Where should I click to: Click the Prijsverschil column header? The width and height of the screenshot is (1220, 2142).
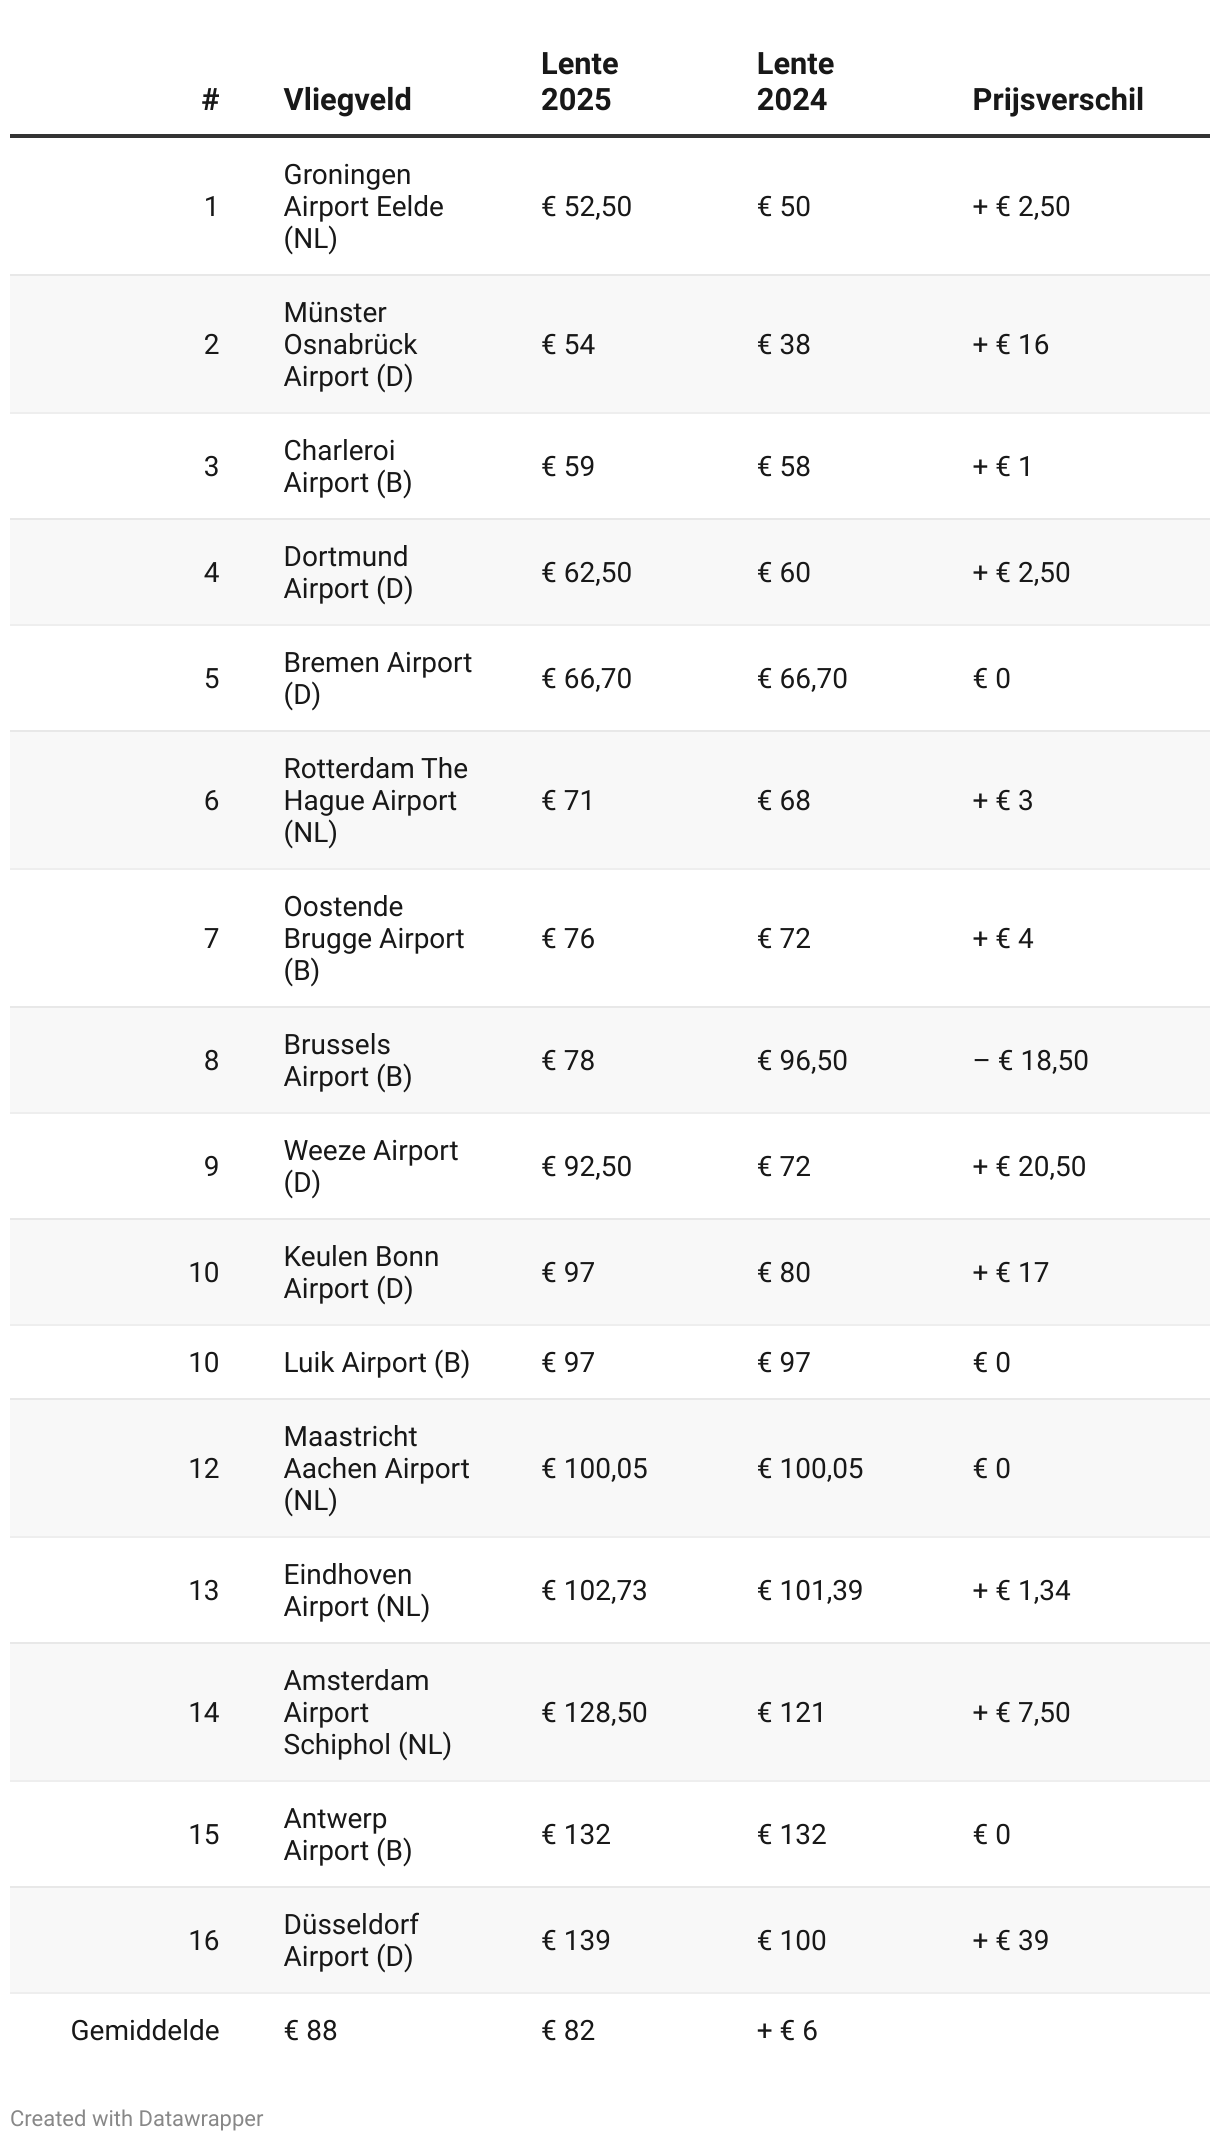[x=1057, y=100]
